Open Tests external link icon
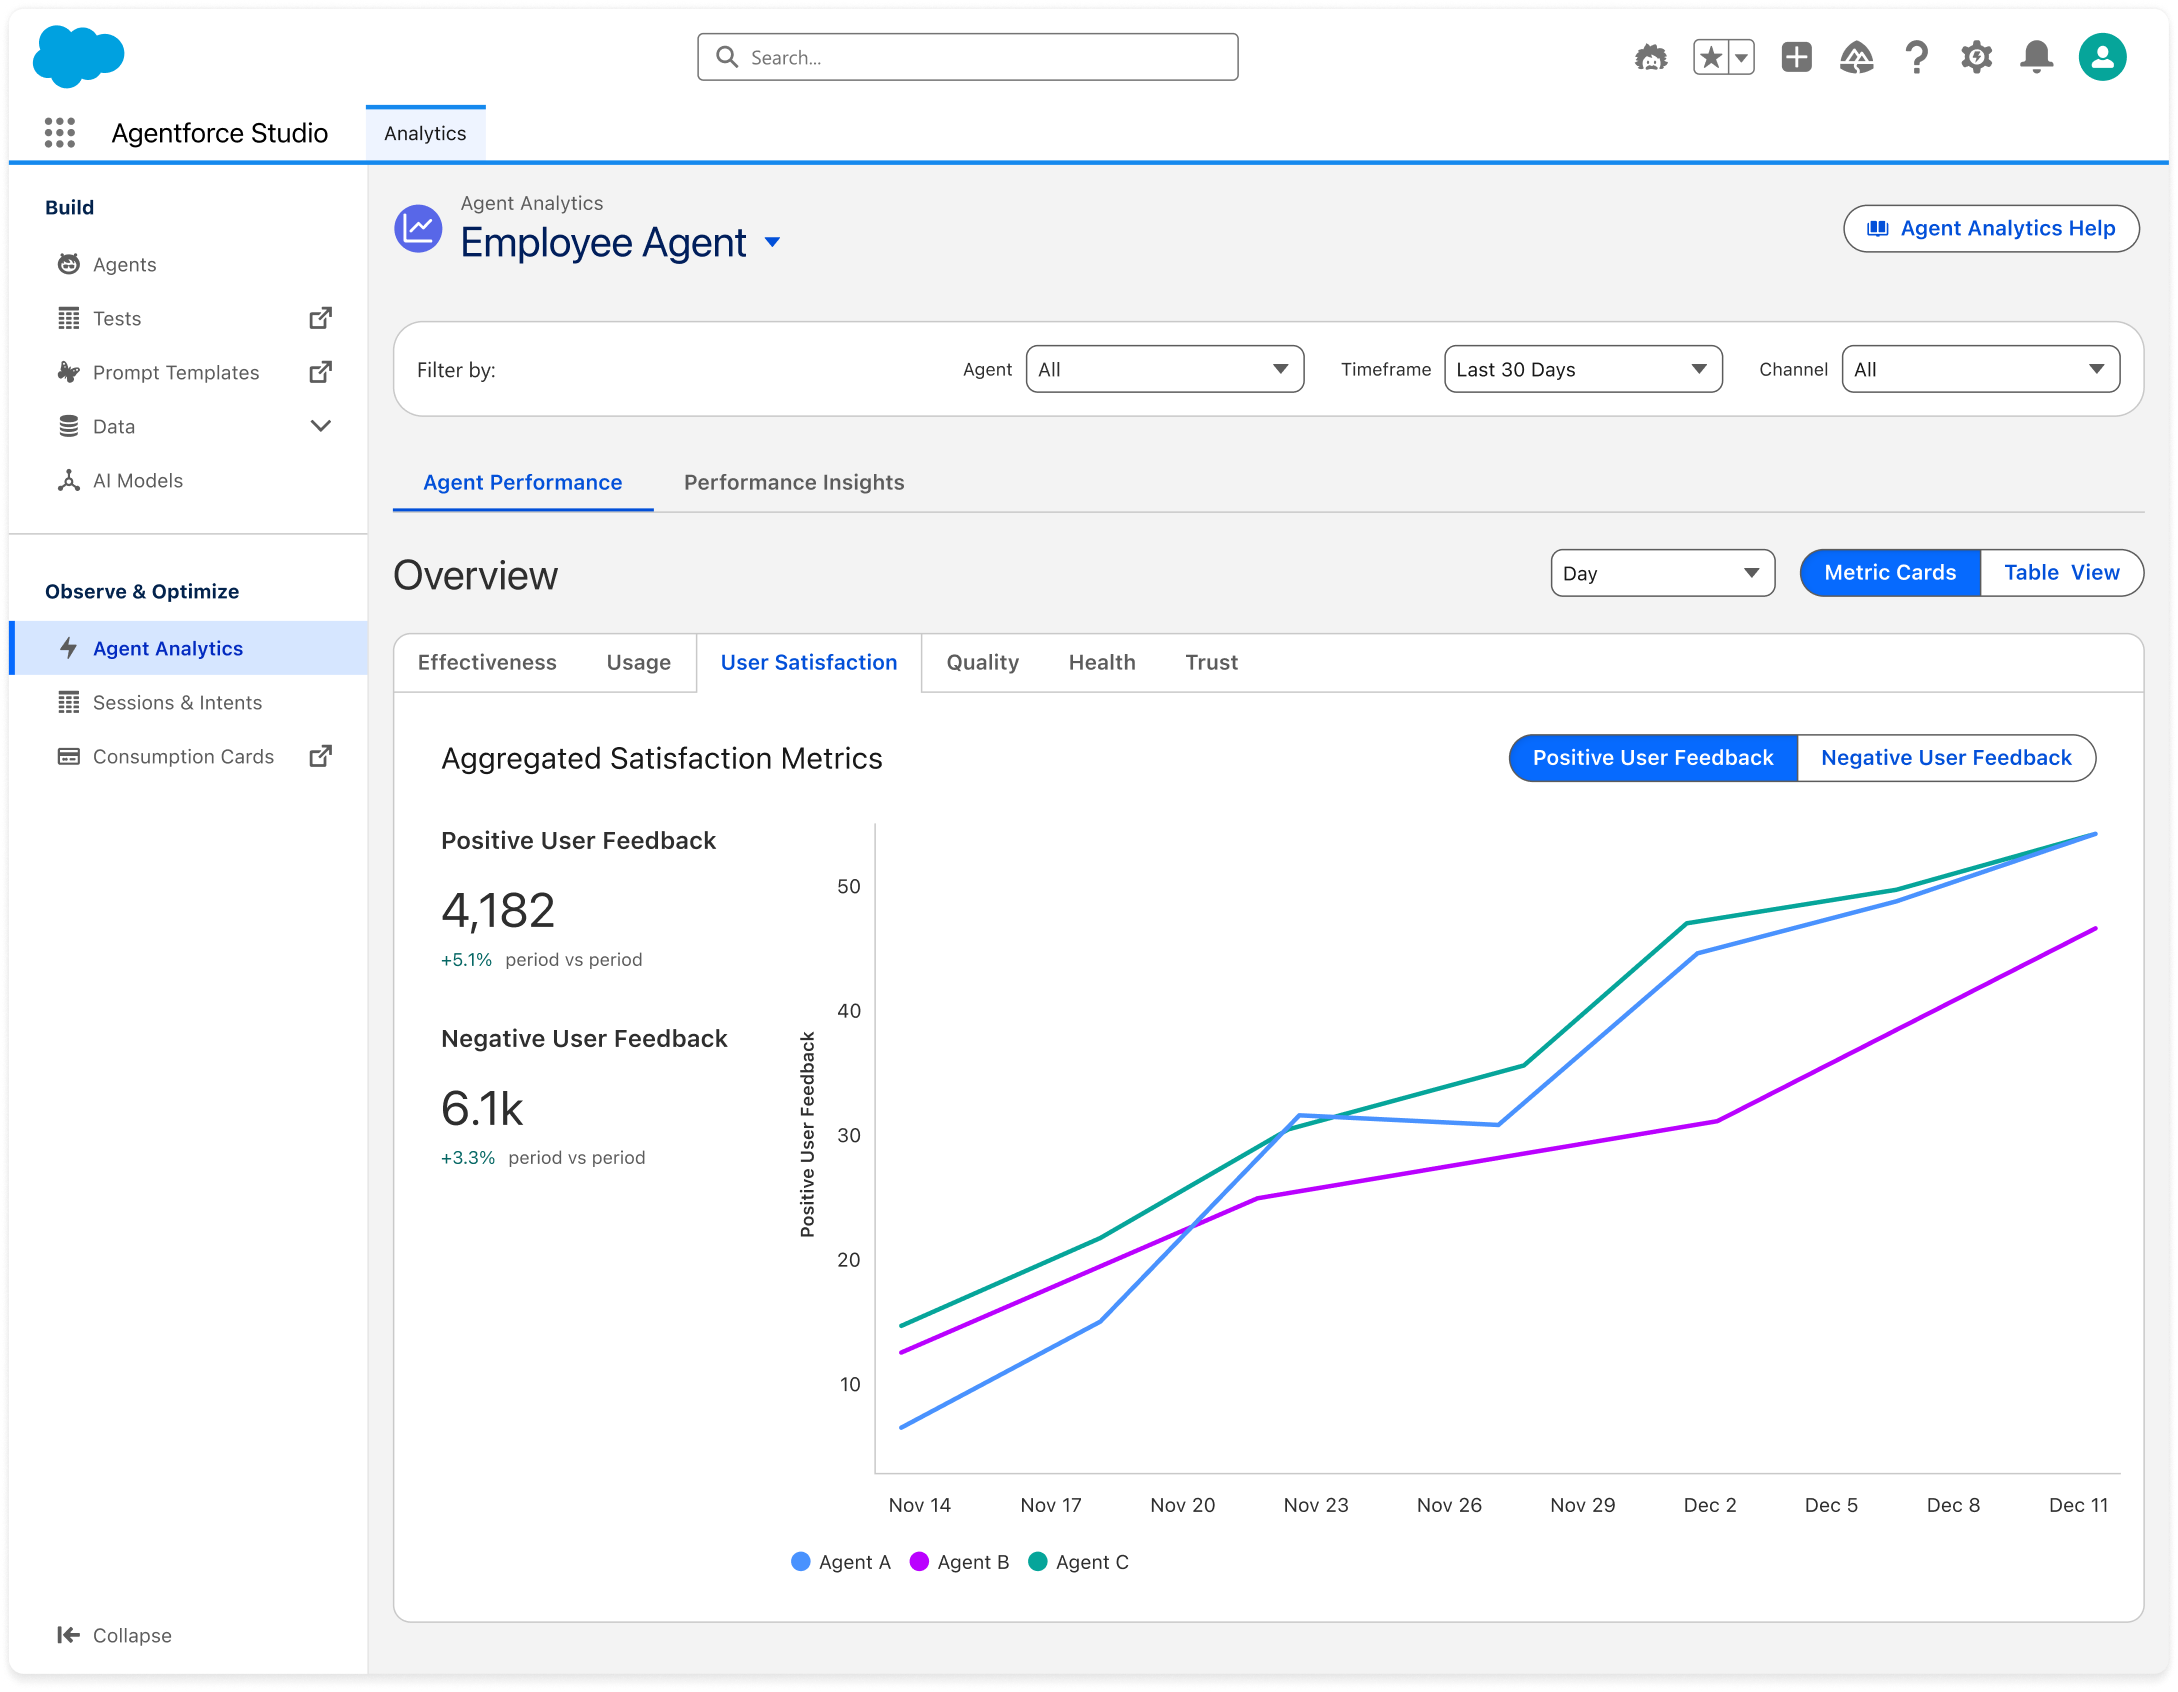The width and height of the screenshot is (2178, 1692). click(320, 318)
